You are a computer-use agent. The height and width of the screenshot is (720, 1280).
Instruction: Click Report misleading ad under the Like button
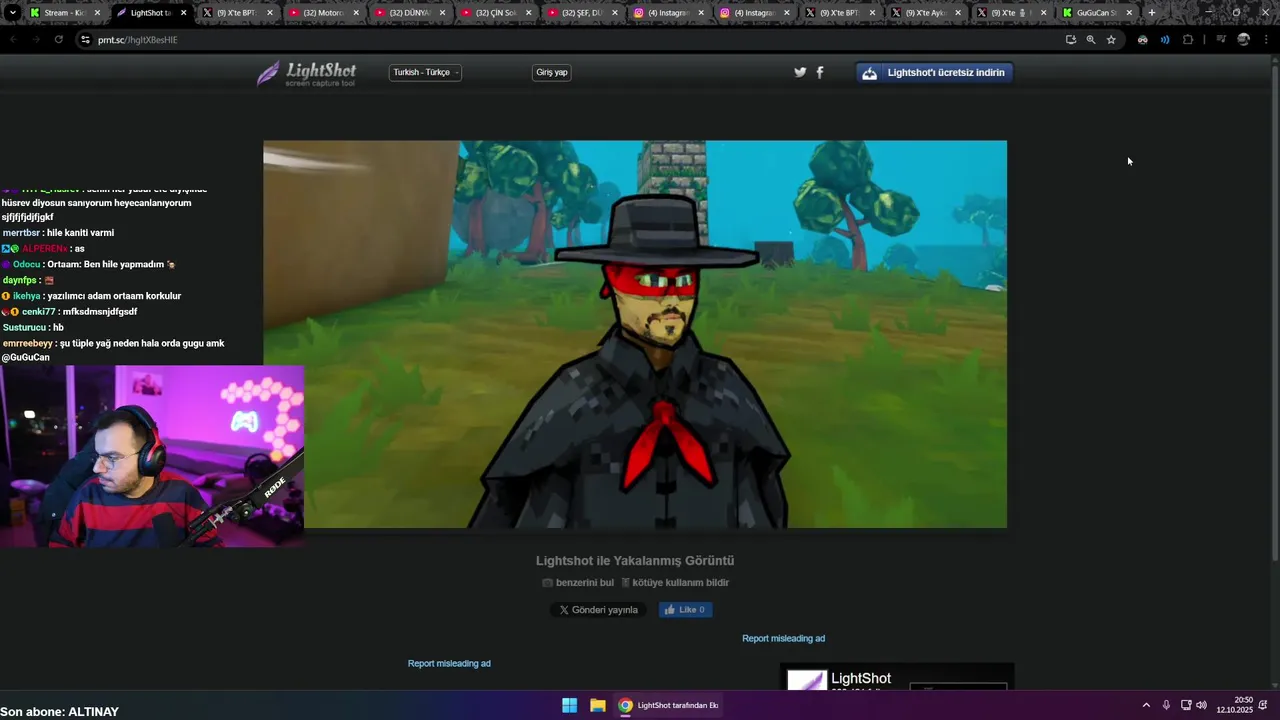pyautogui.click(x=783, y=638)
